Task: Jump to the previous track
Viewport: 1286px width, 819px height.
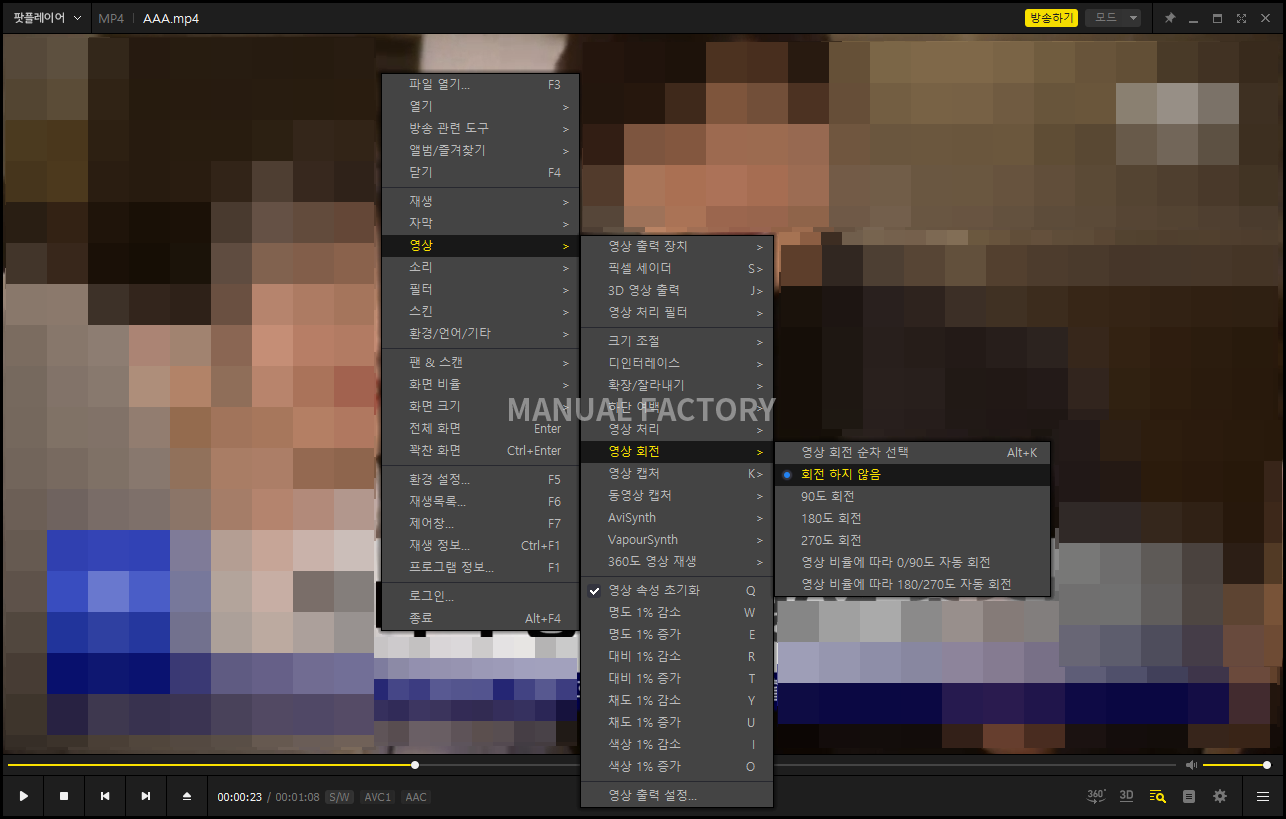Action: 105,796
